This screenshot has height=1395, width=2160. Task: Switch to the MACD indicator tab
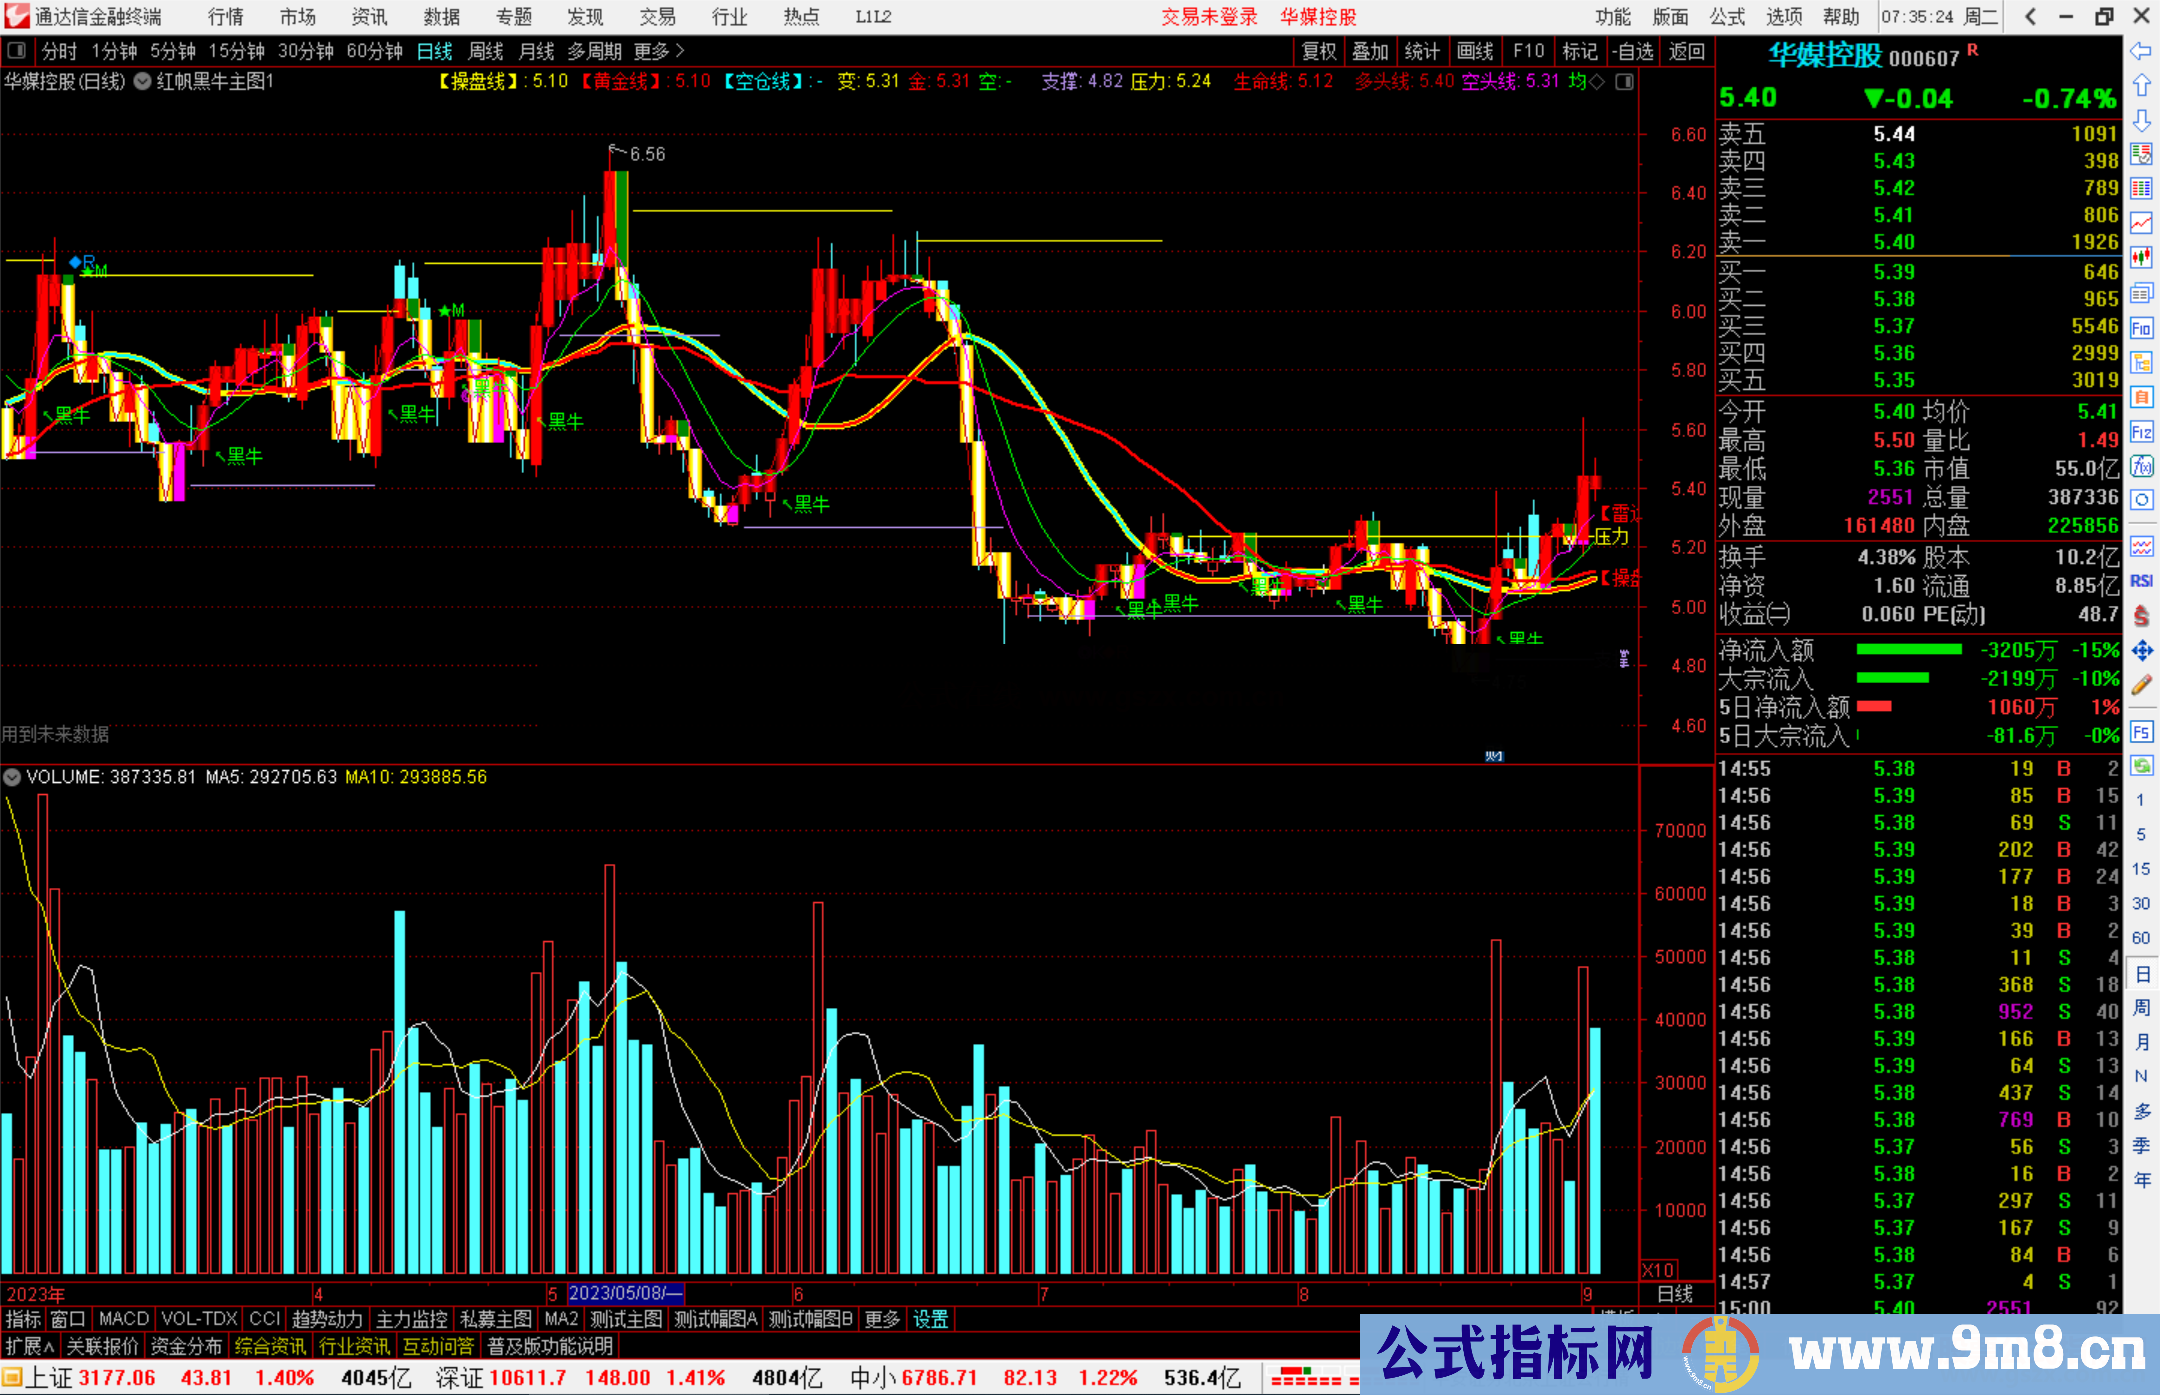123,1319
